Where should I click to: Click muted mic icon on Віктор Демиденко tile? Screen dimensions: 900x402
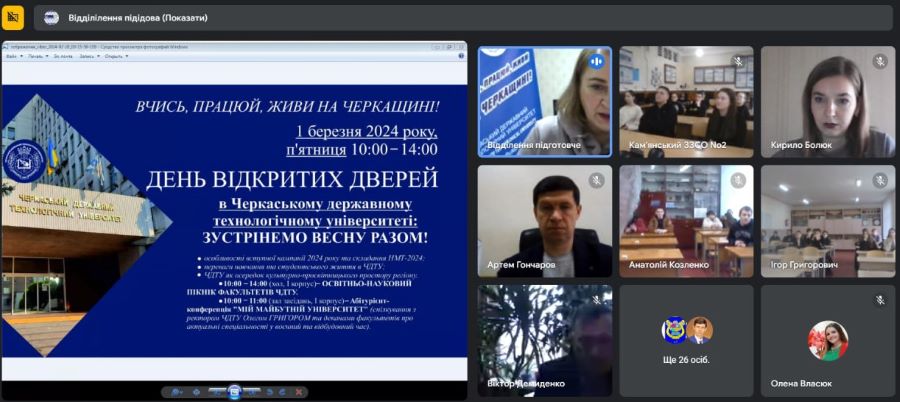tap(597, 300)
